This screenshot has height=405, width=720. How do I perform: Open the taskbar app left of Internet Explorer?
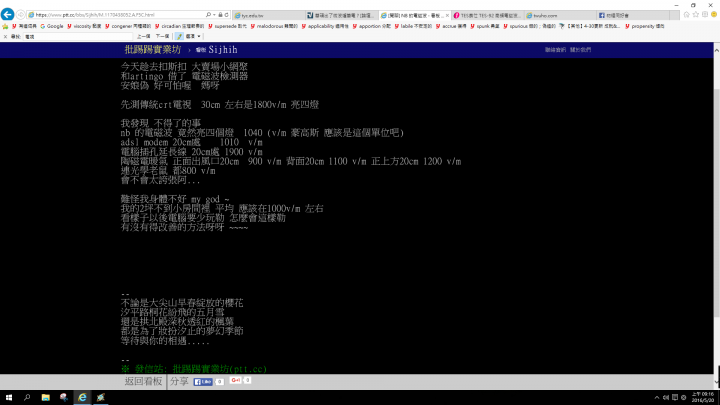(64, 398)
